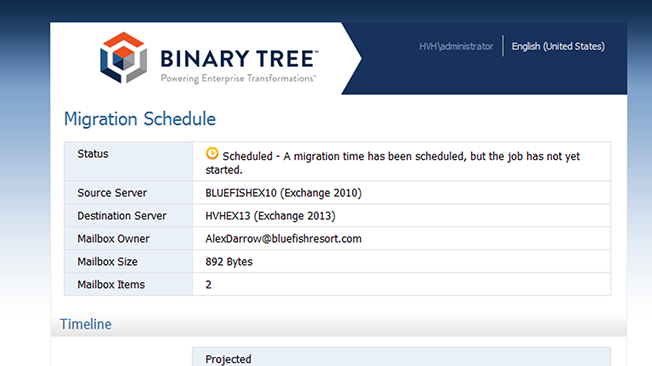Change language from English (United States)
652x366 pixels.
[558, 46]
